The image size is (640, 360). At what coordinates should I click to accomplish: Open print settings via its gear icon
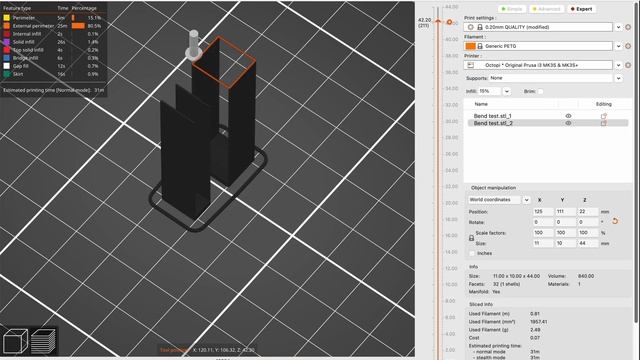pos(628,27)
